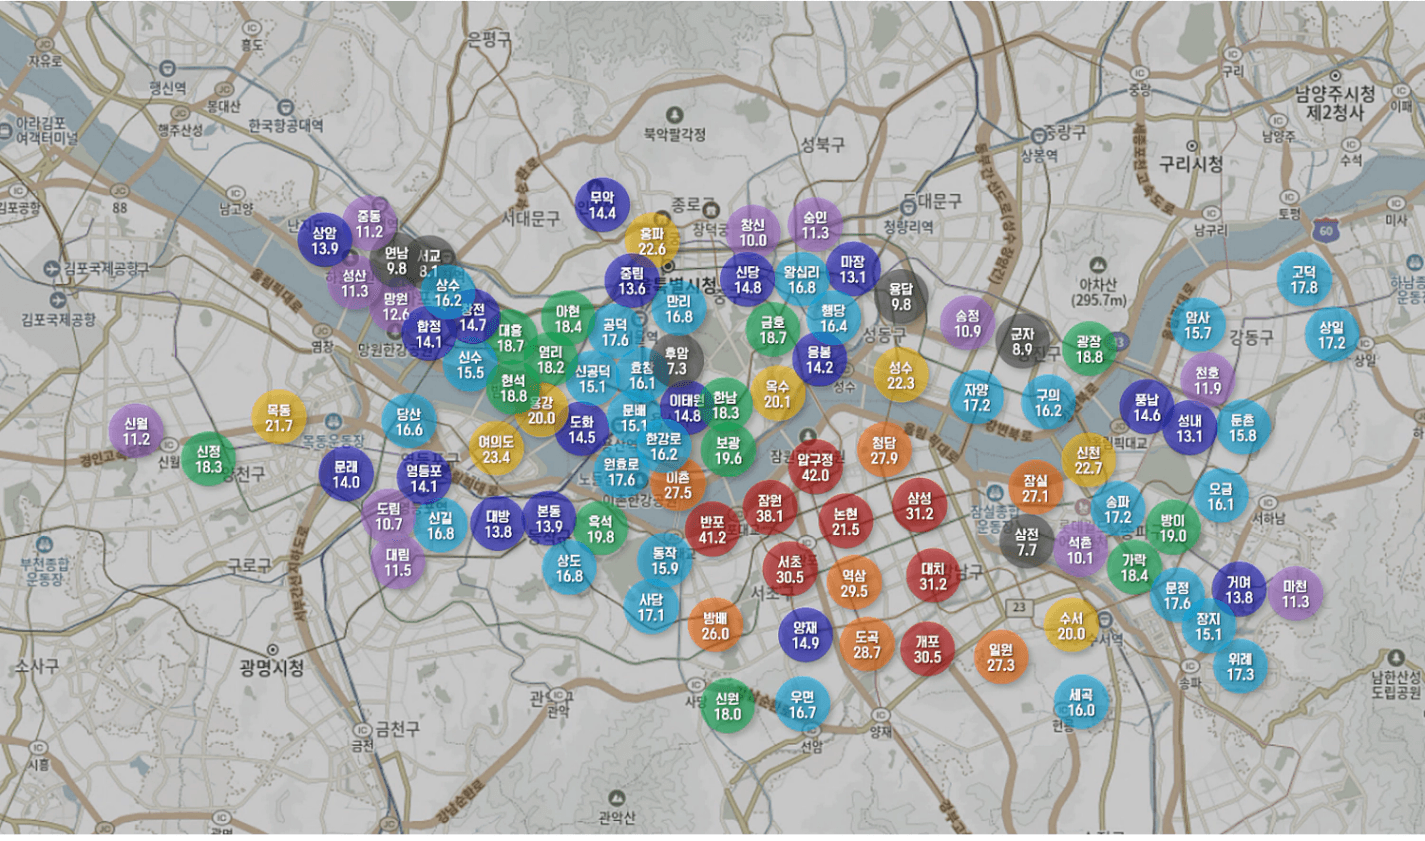Open the 신원 18.0 green bubble
1425x841 pixels.
click(x=727, y=706)
